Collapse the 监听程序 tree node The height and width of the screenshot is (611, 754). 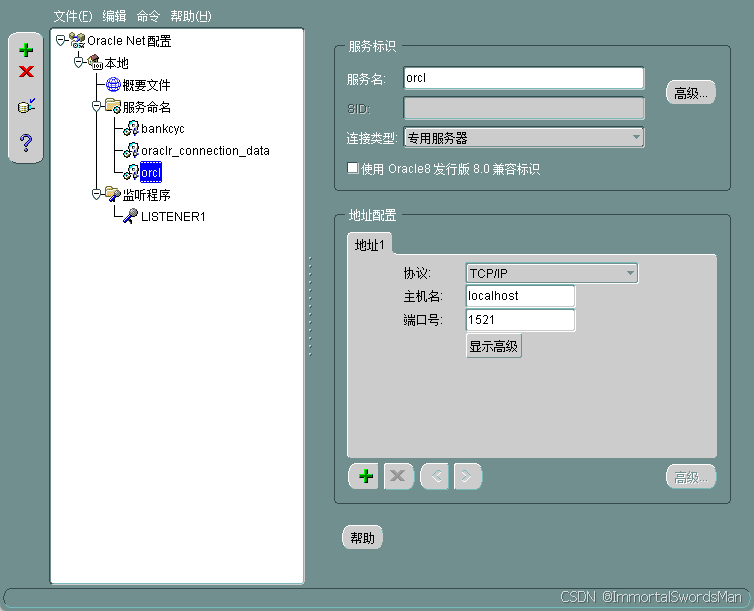[97, 194]
